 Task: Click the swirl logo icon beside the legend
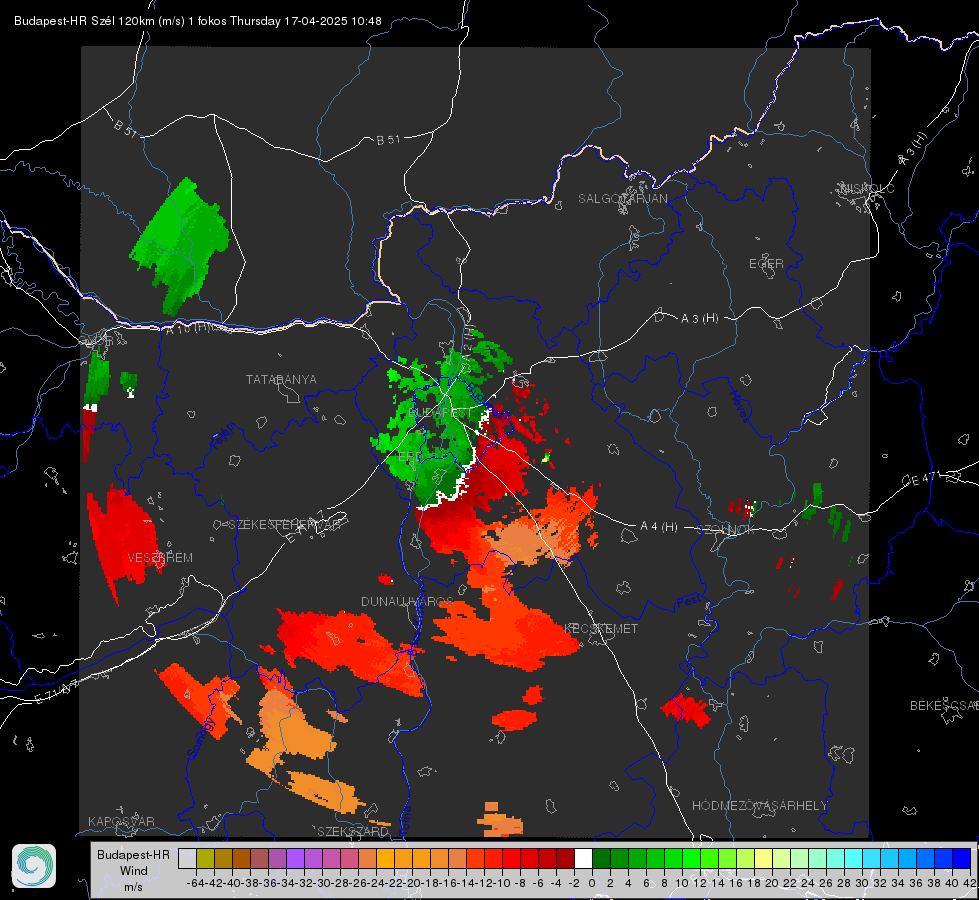click(x=34, y=866)
